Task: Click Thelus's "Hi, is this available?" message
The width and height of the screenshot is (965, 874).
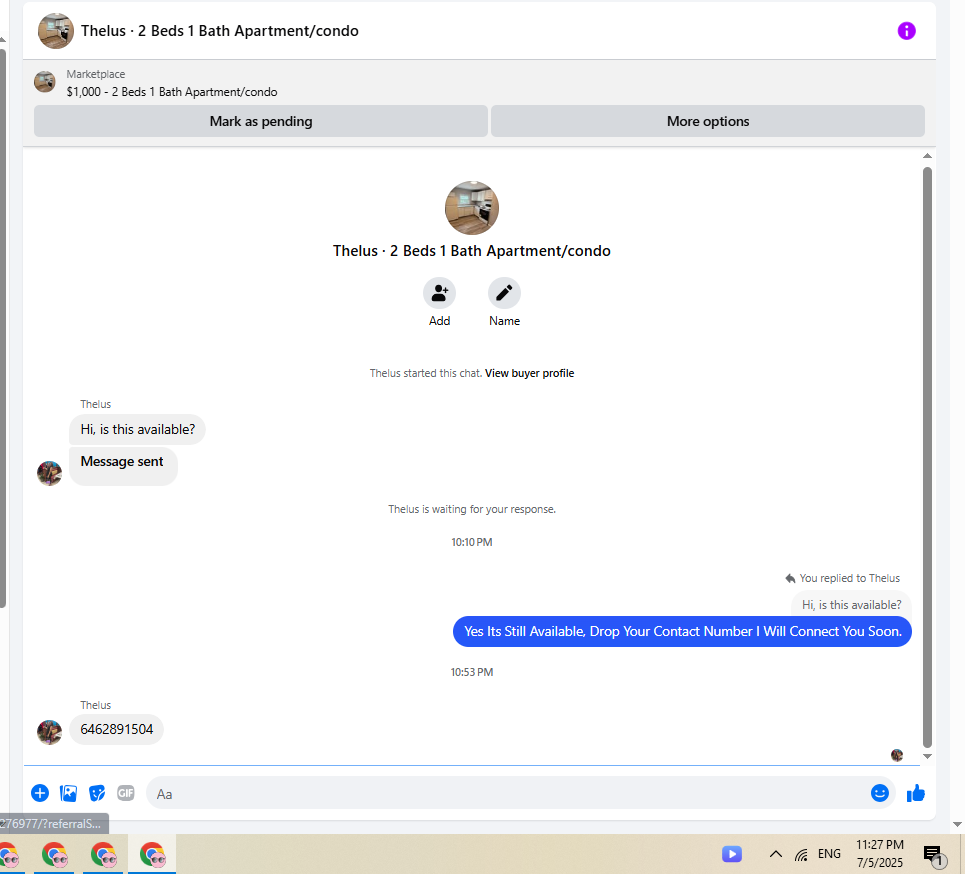Action: tap(137, 430)
